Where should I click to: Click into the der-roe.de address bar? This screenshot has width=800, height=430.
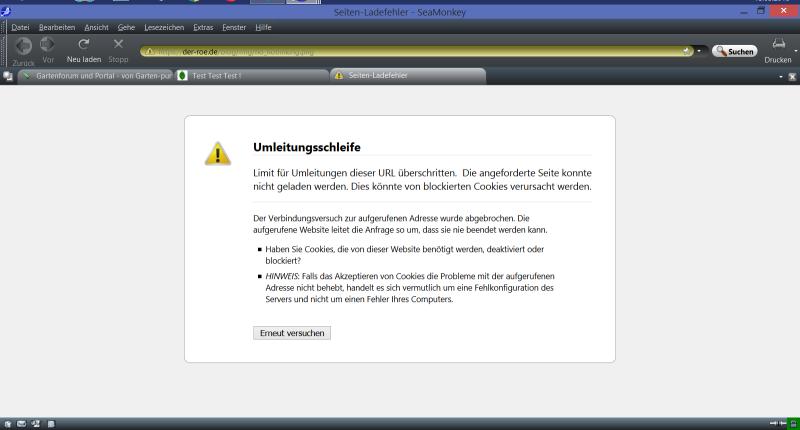400,51
